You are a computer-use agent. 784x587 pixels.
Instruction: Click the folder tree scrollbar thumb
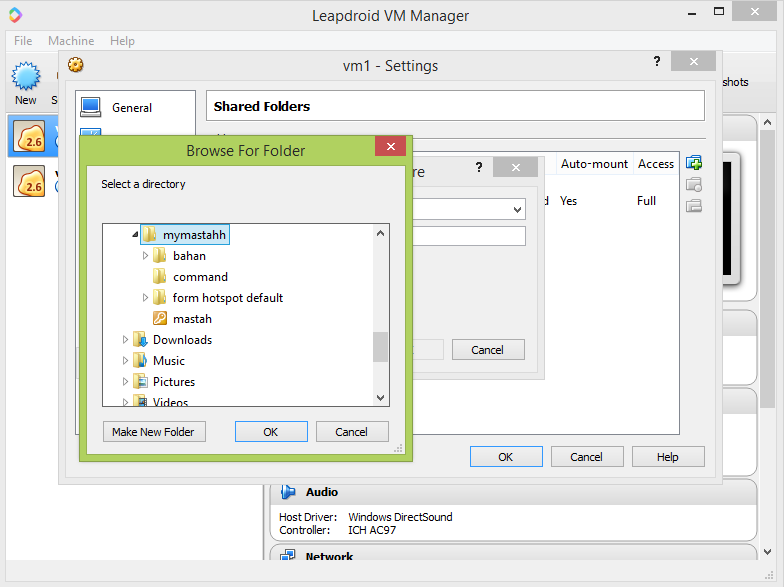[380, 346]
